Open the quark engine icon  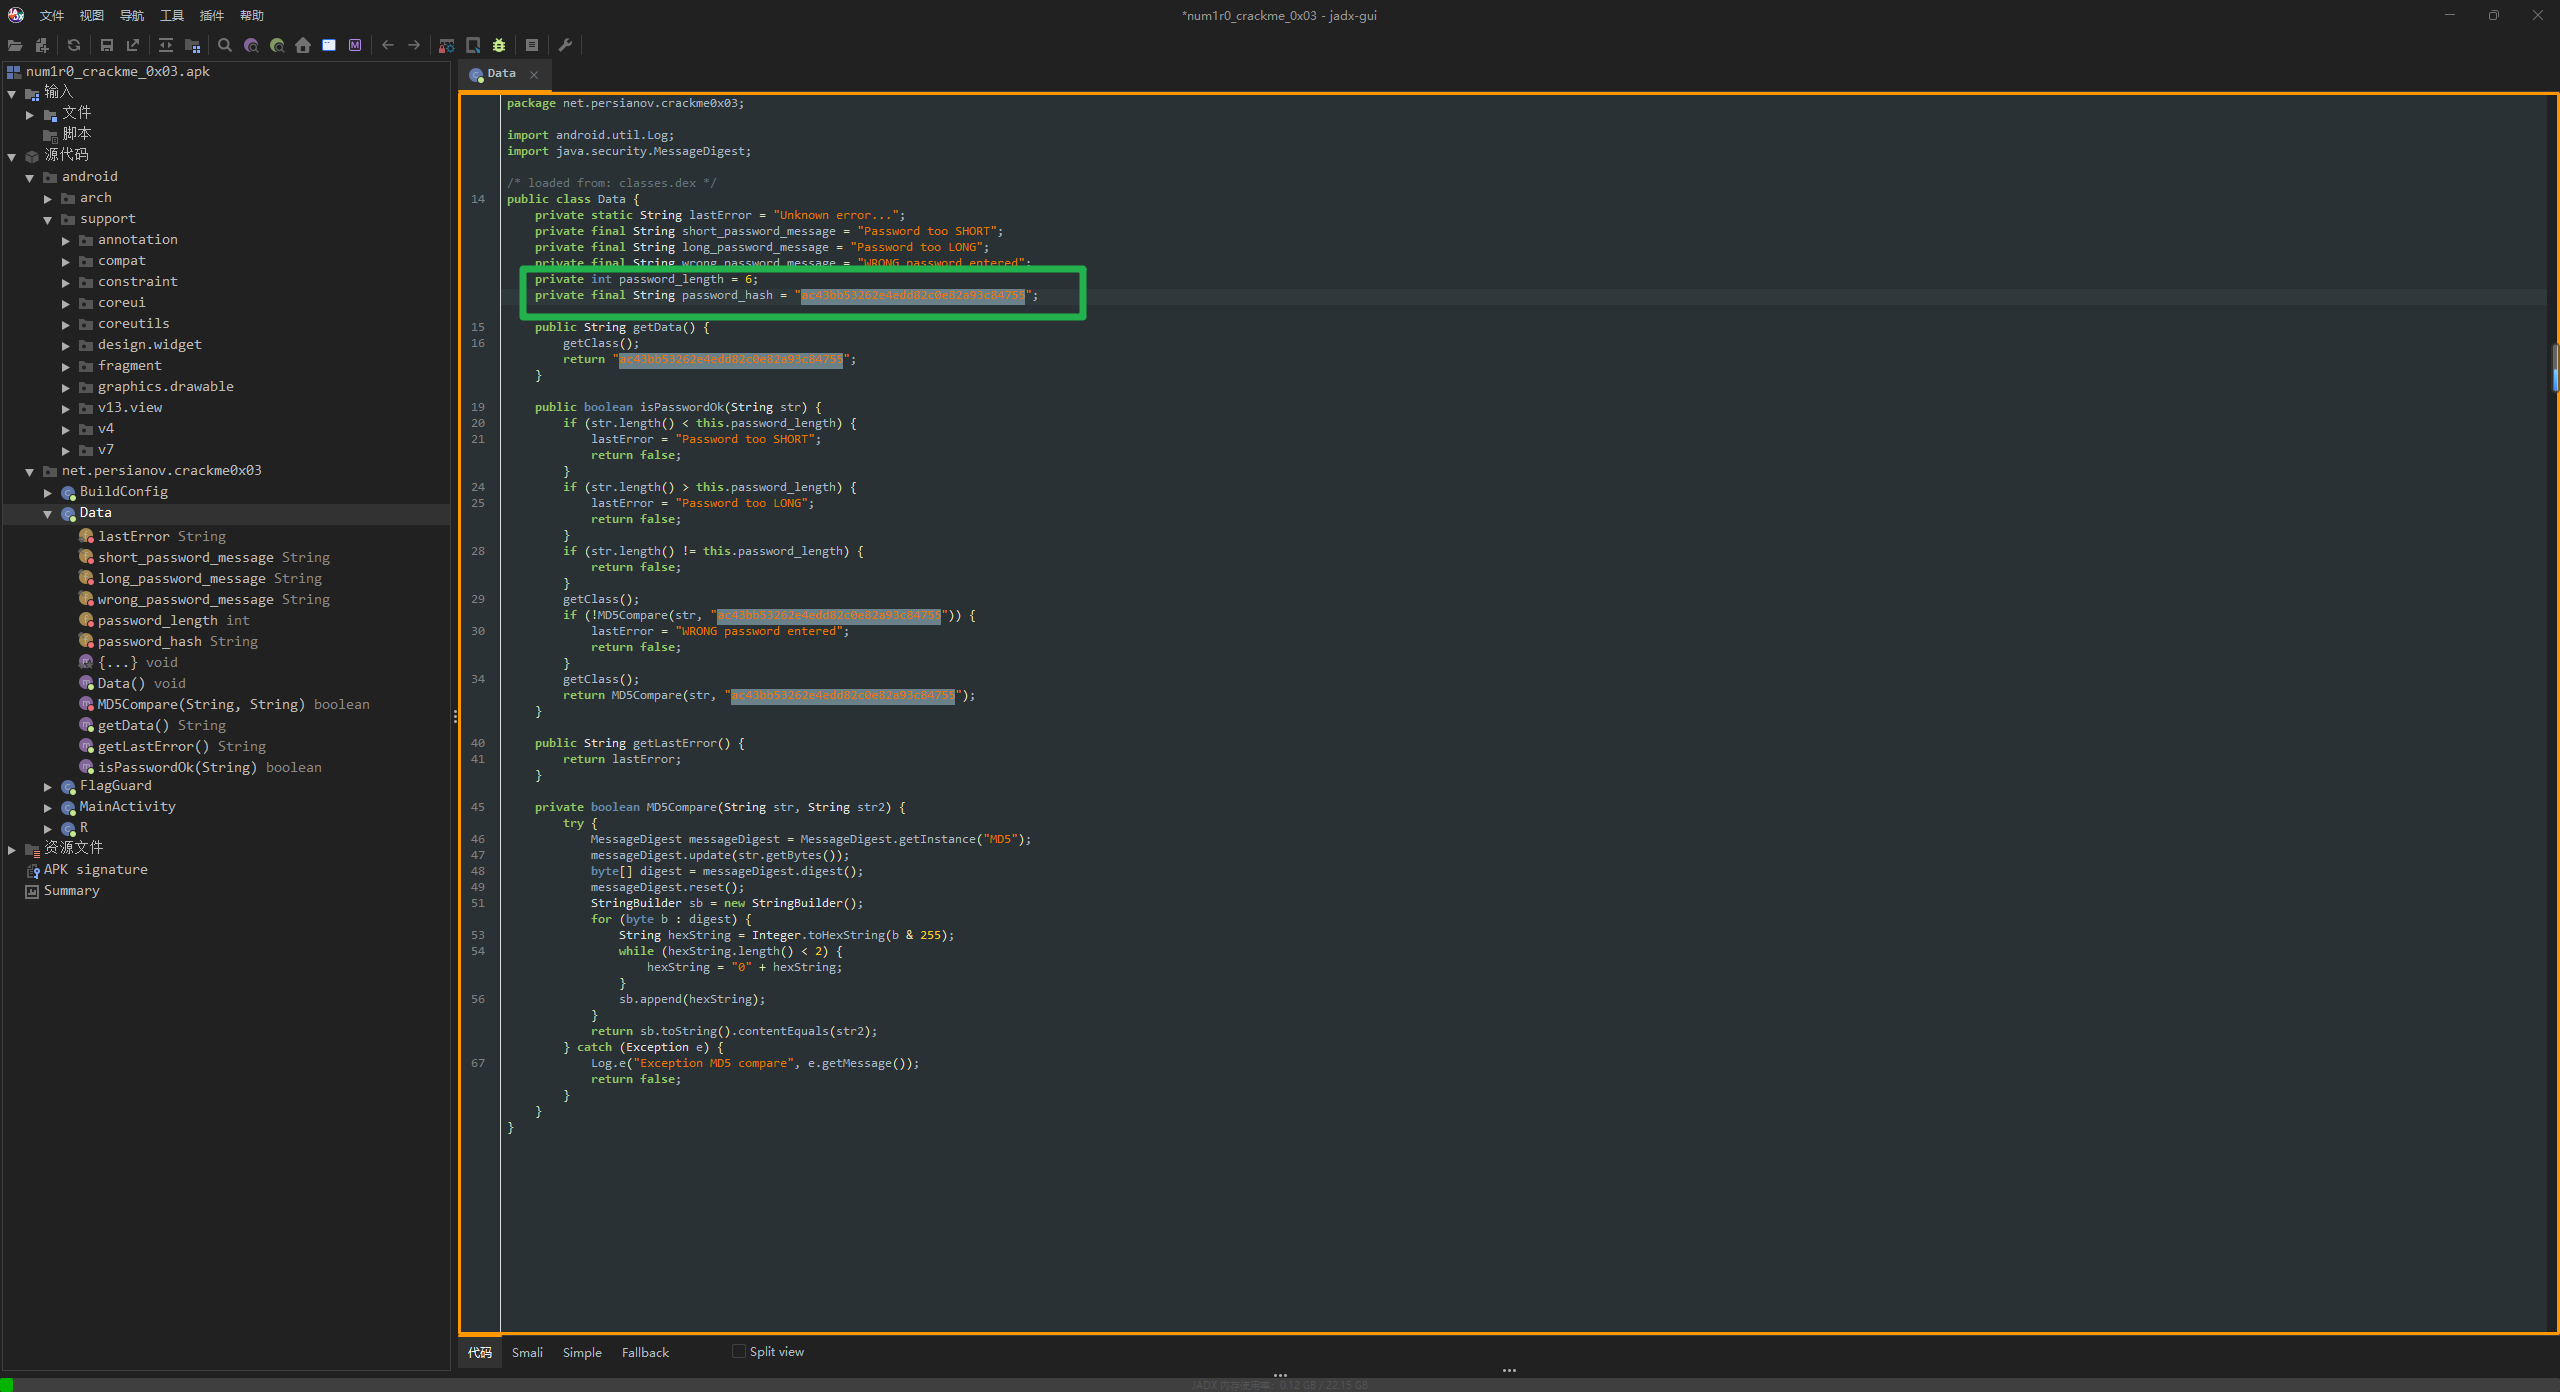[x=473, y=45]
